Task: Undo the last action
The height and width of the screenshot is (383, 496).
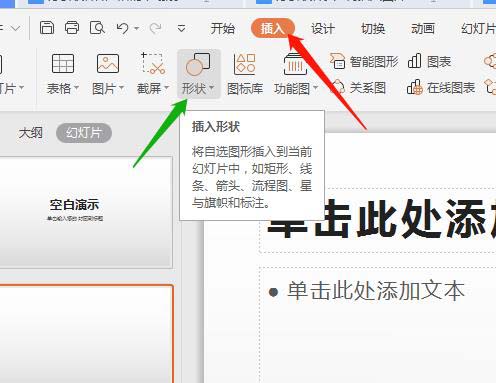Action: [x=122, y=28]
